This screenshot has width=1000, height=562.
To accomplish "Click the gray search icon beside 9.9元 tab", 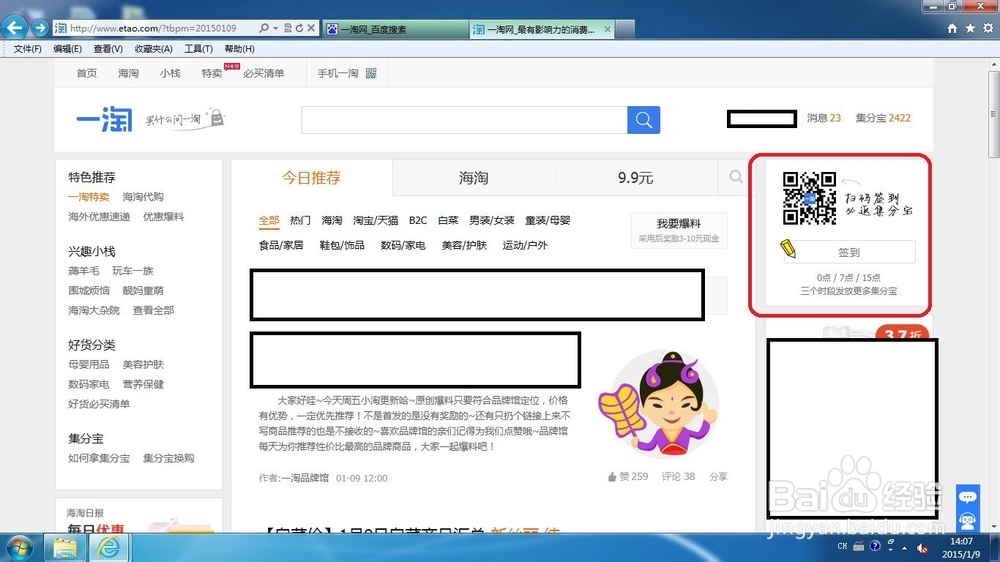I will [x=735, y=177].
